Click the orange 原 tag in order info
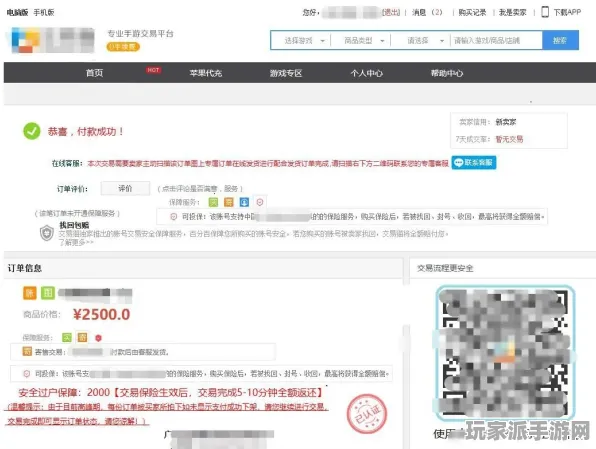The width and height of the screenshot is (596, 449). (30, 292)
